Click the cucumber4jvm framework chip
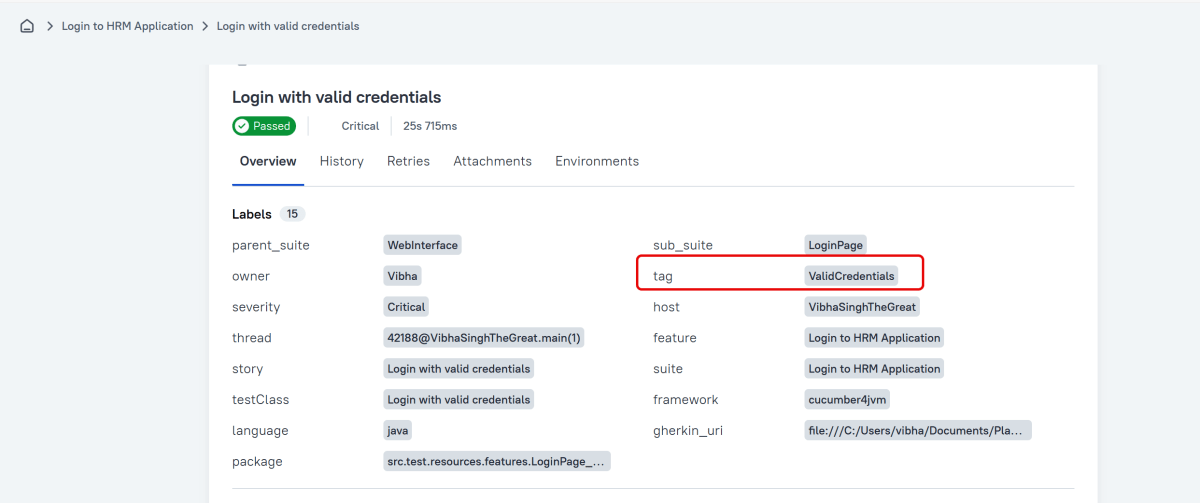The height and width of the screenshot is (503, 1200). point(847,400)
